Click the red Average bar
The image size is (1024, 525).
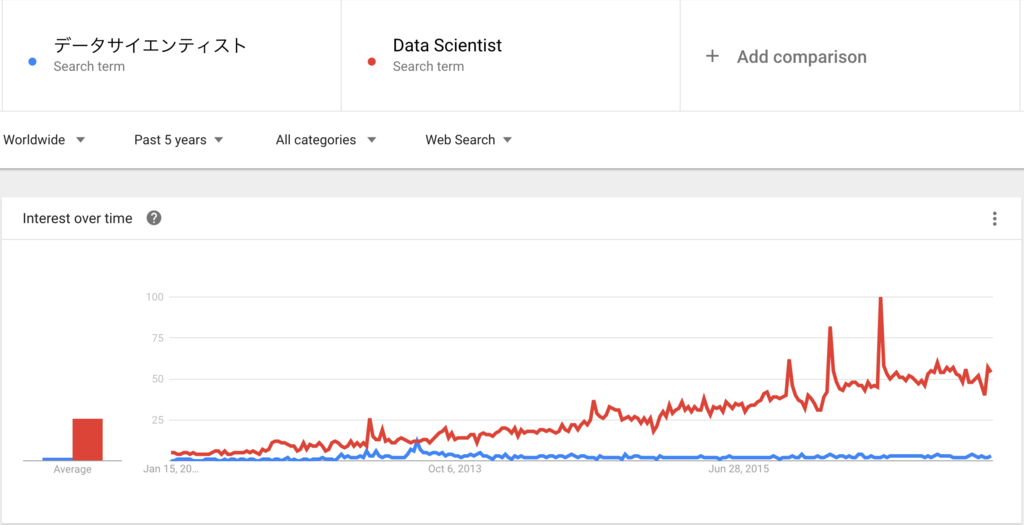88,439
